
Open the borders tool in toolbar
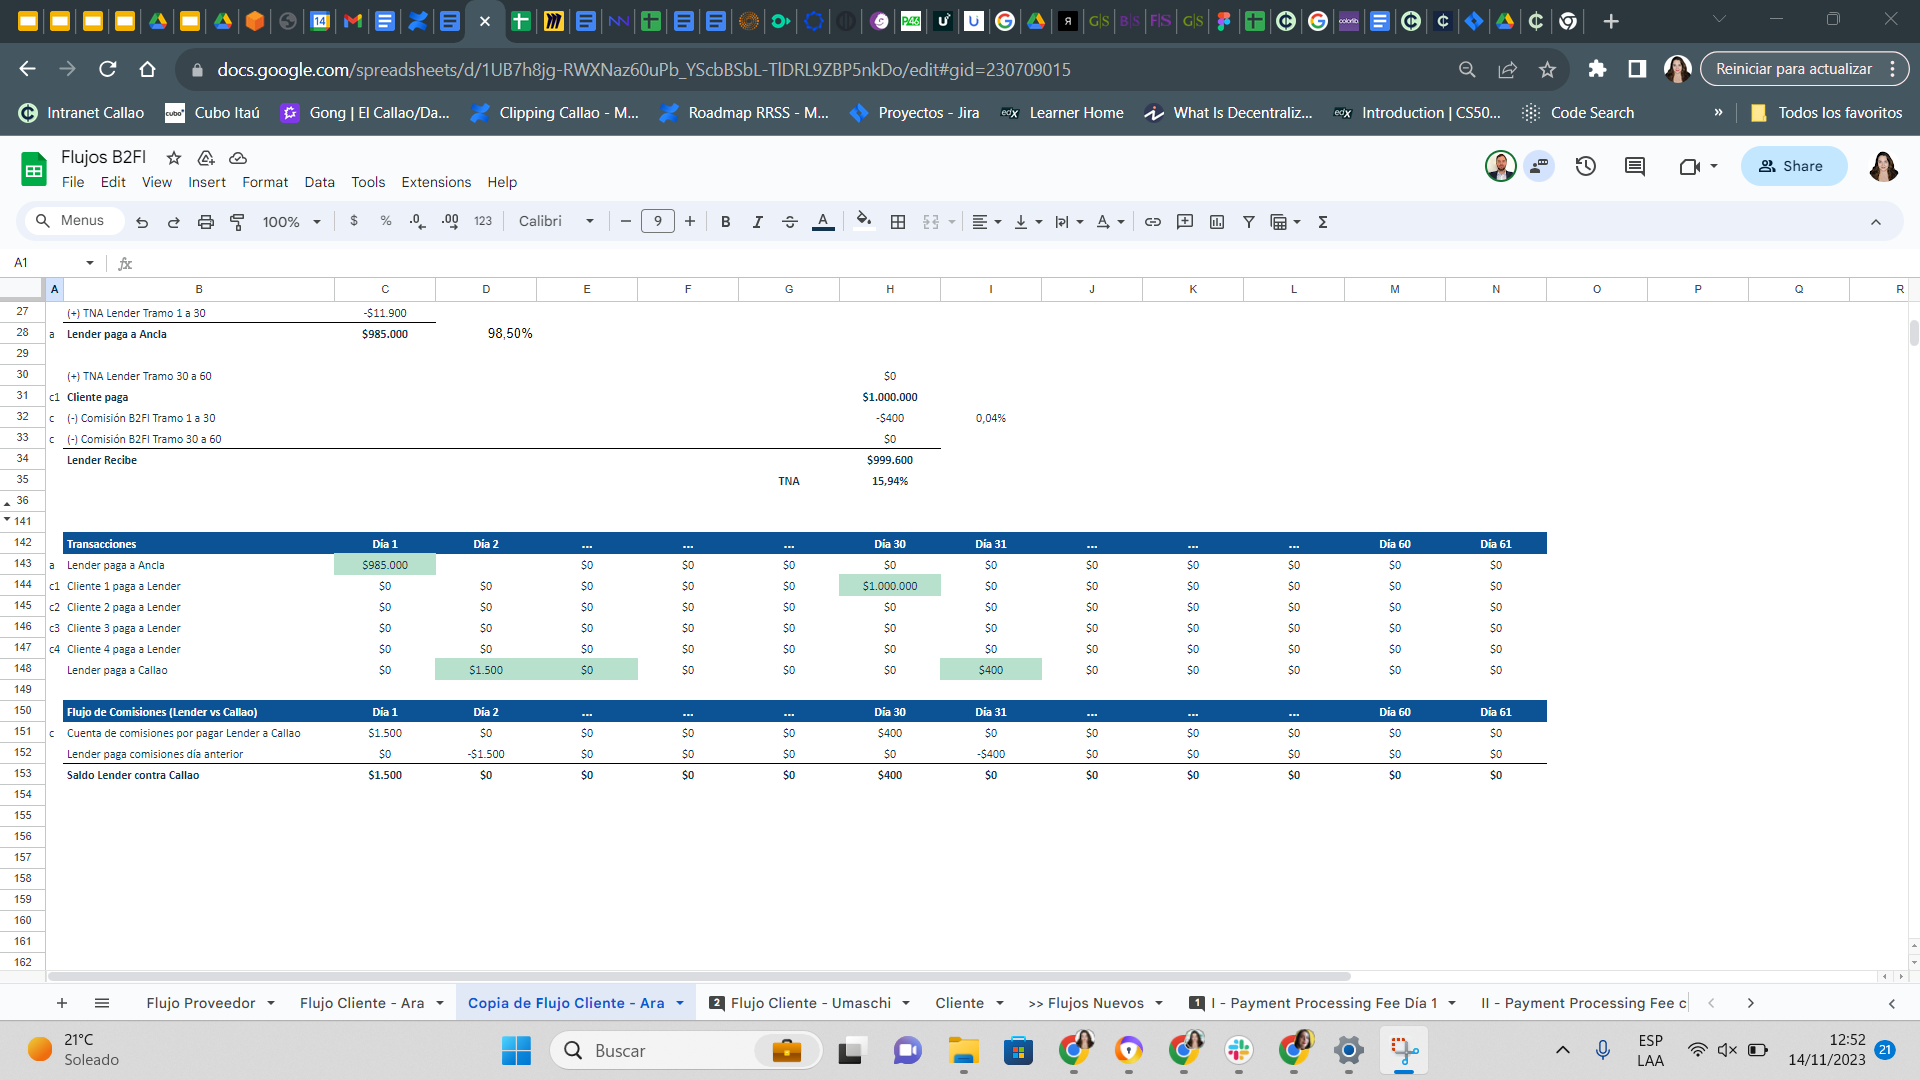[x=898, y=222]
